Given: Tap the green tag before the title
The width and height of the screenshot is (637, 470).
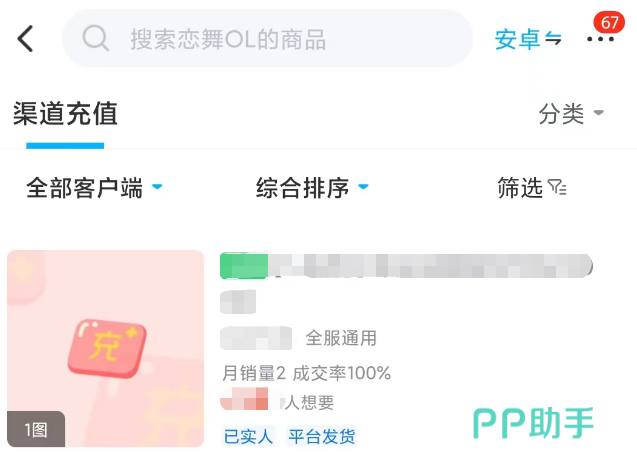Looking at the screenshot, I should pos(243,265).
